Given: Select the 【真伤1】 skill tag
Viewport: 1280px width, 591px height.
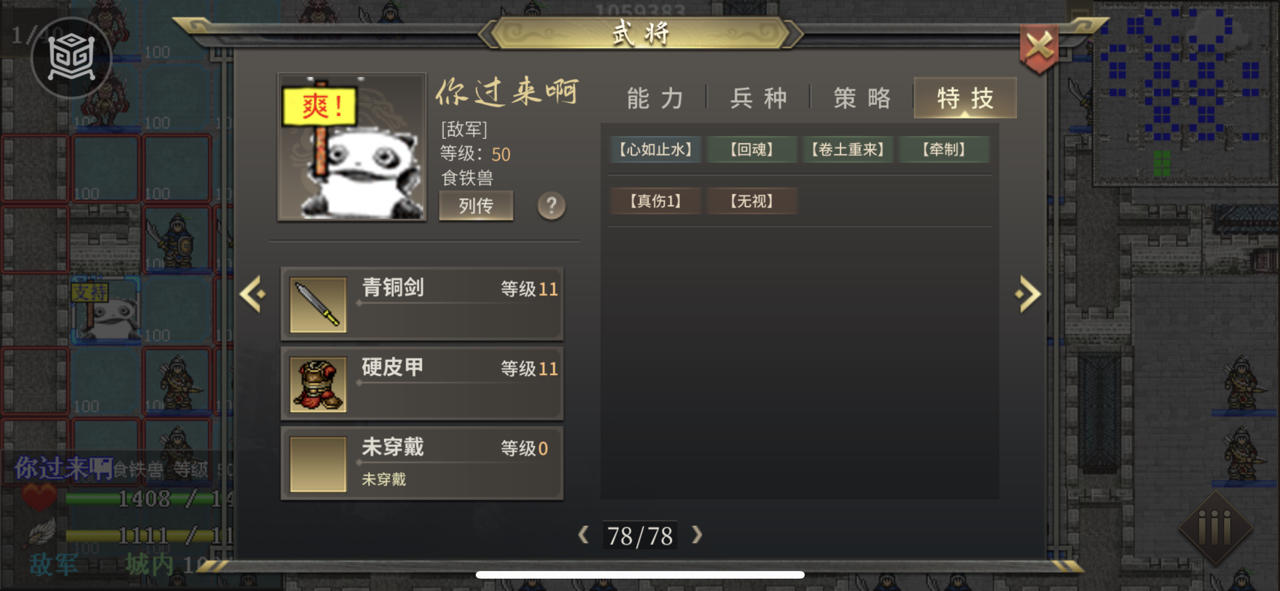Looking at the screenshot, I should pos(655,201).
